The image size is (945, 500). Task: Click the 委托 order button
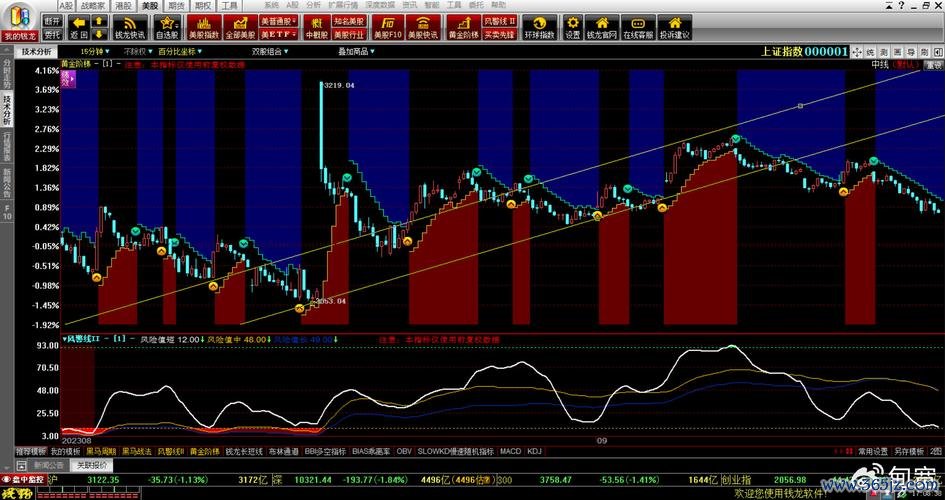tap(52, 35)
